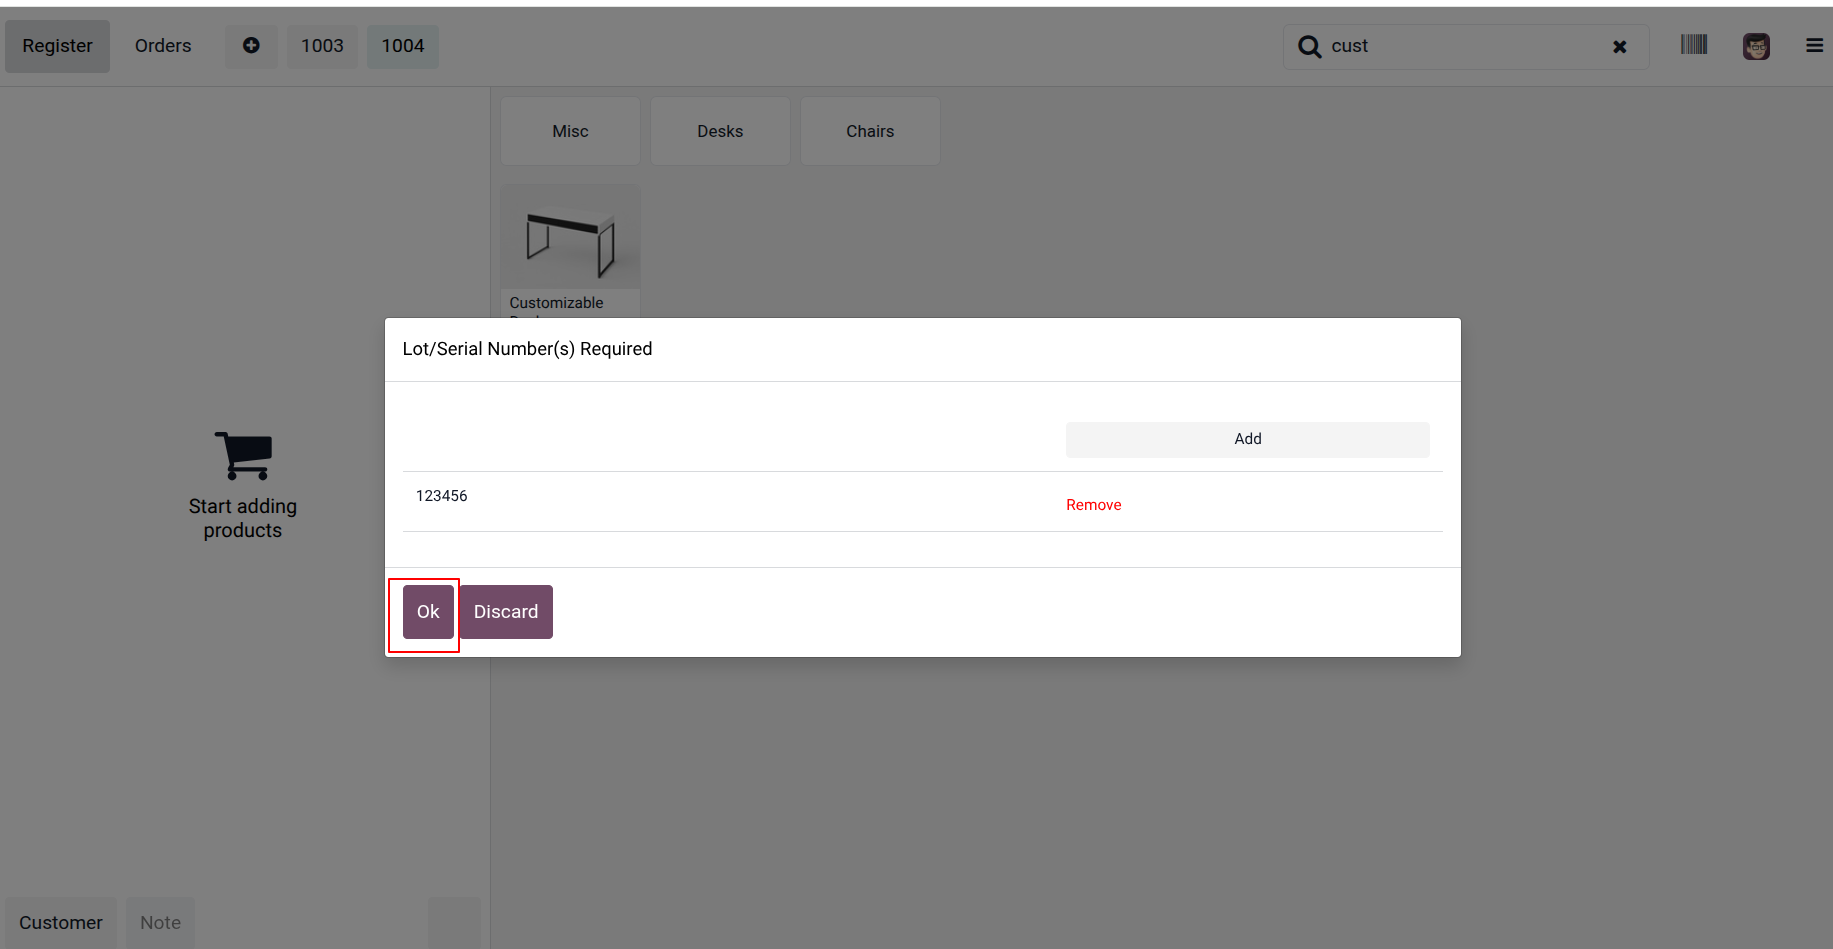Confirm the dialog with Ok
This screenshot has width=1833, height=949.
tap(428, 612)
